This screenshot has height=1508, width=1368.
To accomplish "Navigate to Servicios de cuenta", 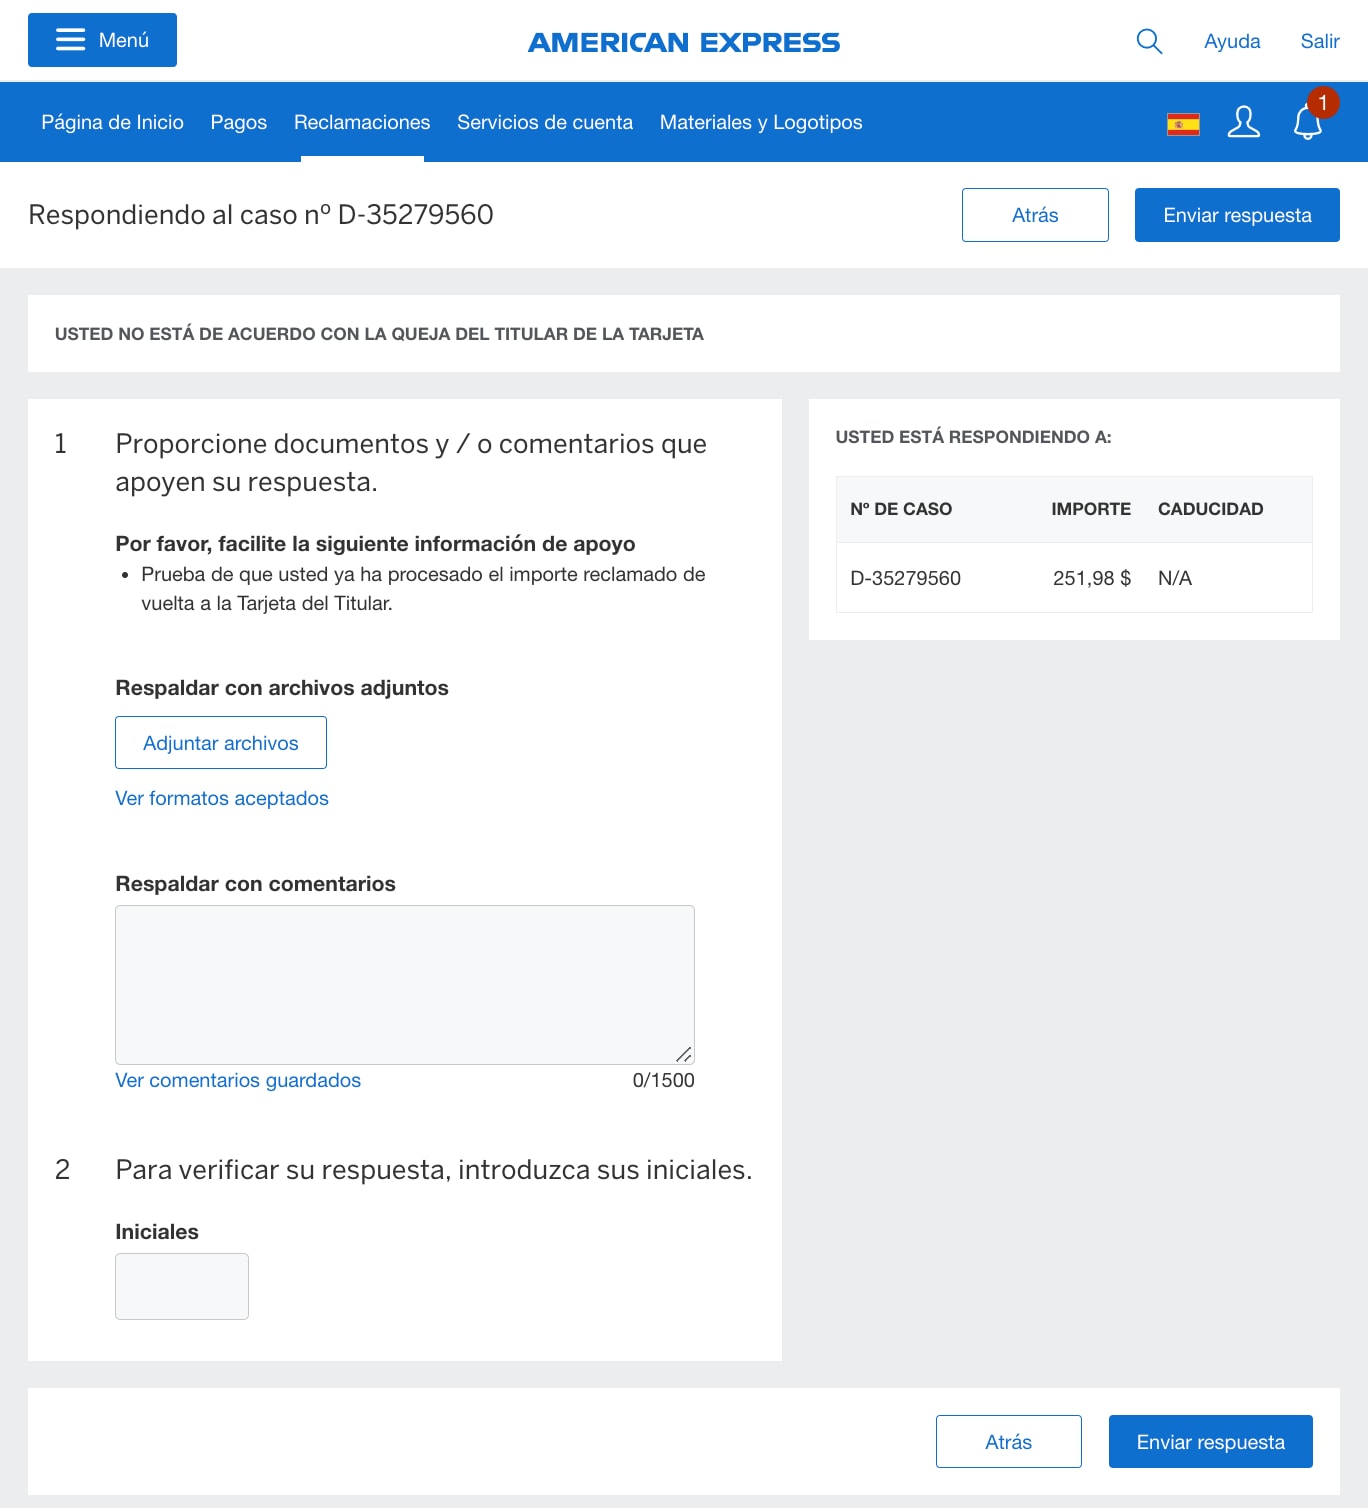I will click(545, 122).
